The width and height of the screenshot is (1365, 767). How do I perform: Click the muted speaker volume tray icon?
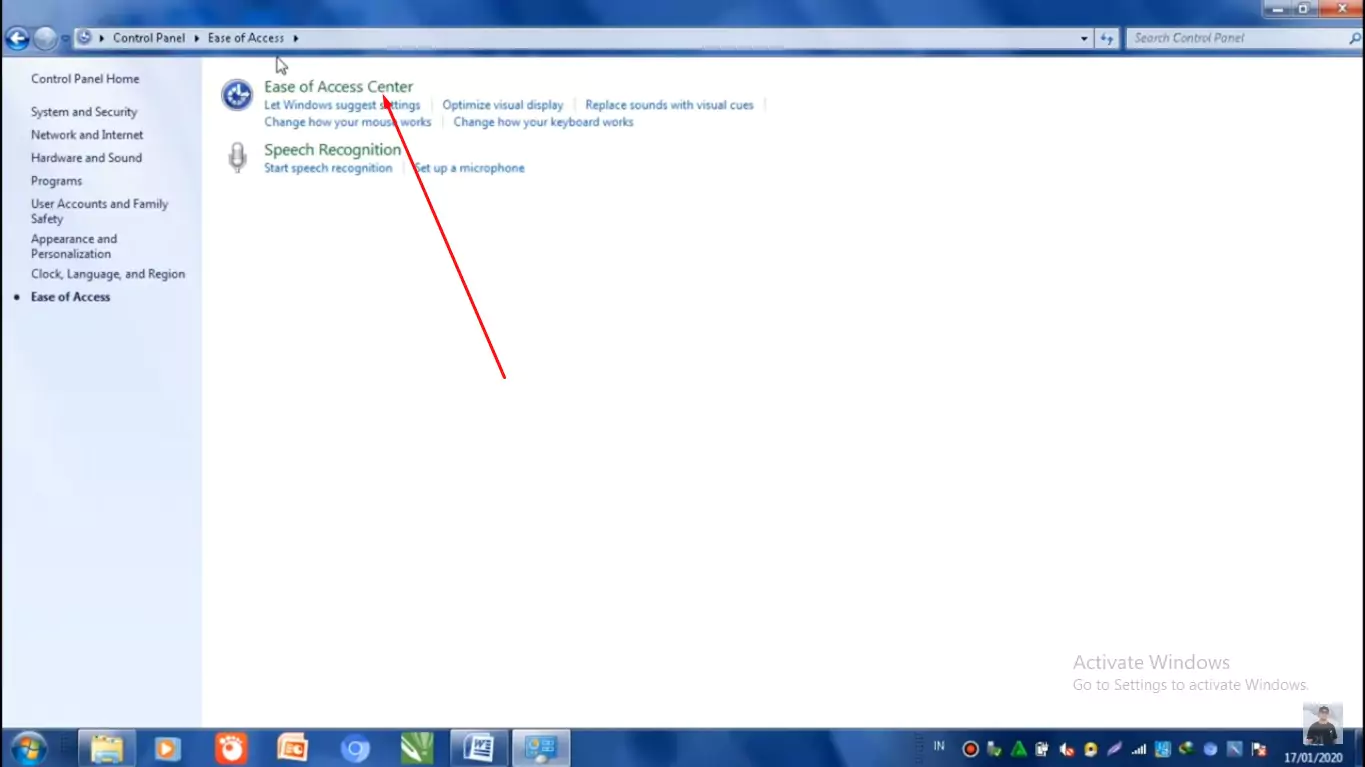coord(1066,750)
